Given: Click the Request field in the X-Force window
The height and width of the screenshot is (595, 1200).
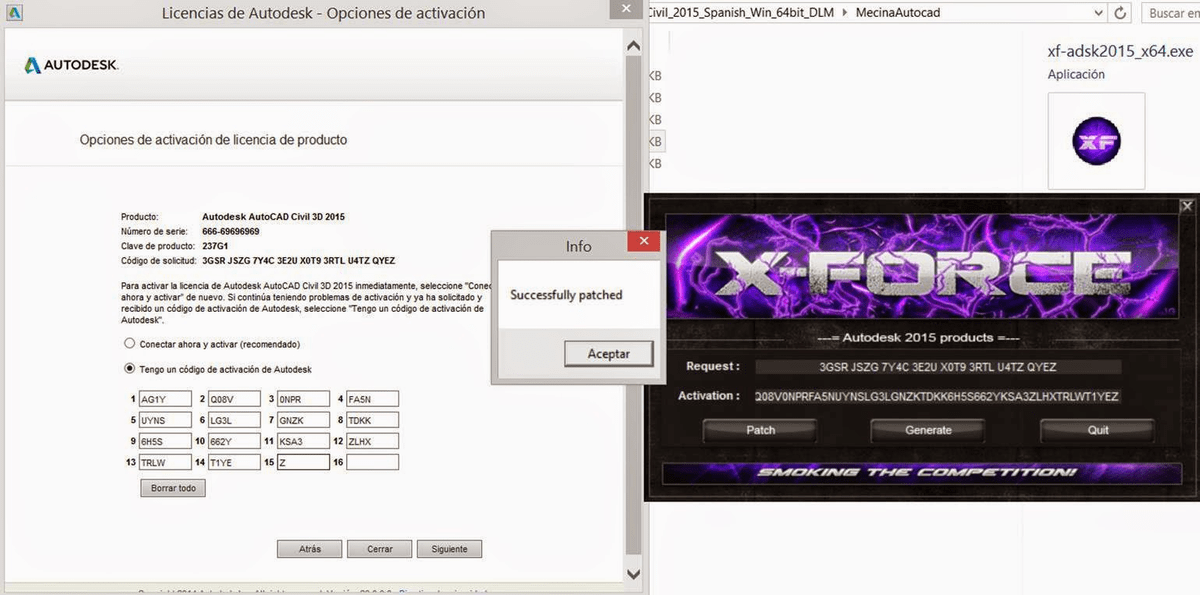Looking at the screenshot, I should pyautogui.click(x=938, y=367).
